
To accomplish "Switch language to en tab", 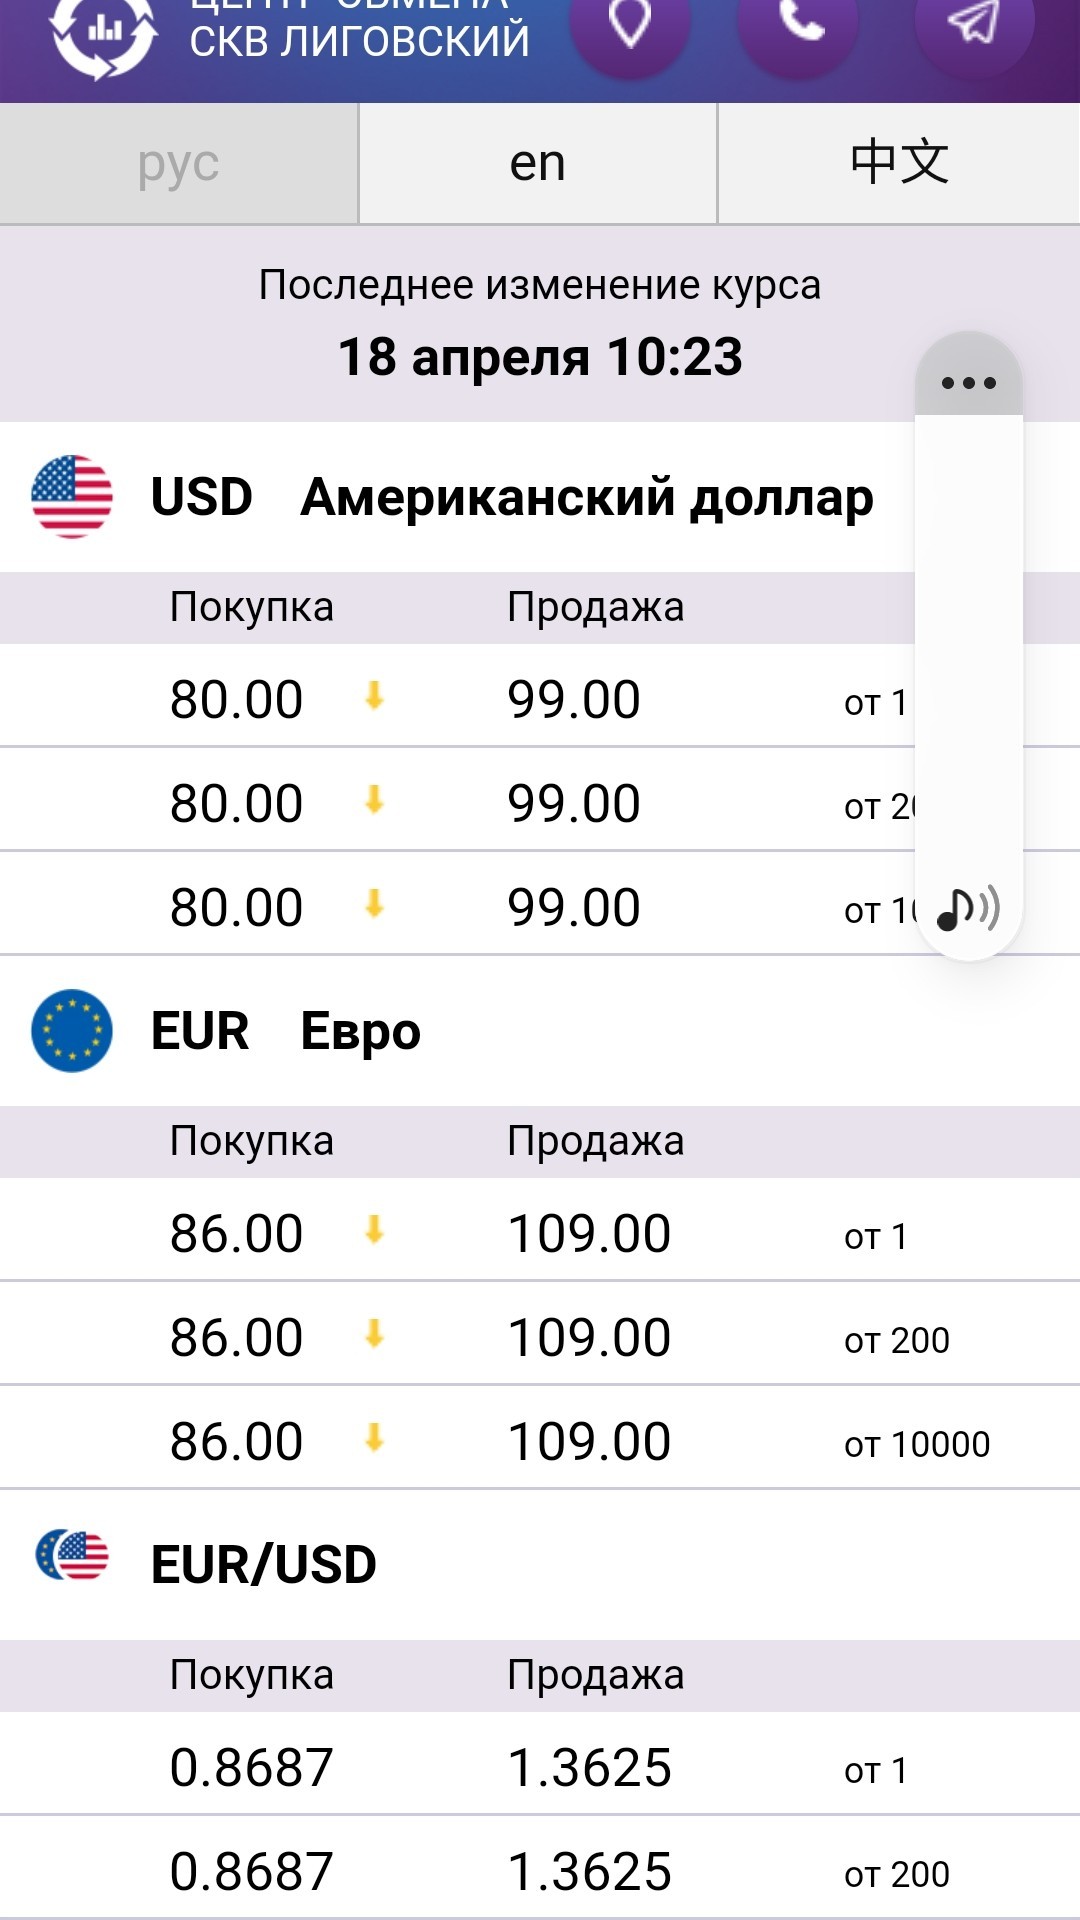I will (x=538, y=164).
